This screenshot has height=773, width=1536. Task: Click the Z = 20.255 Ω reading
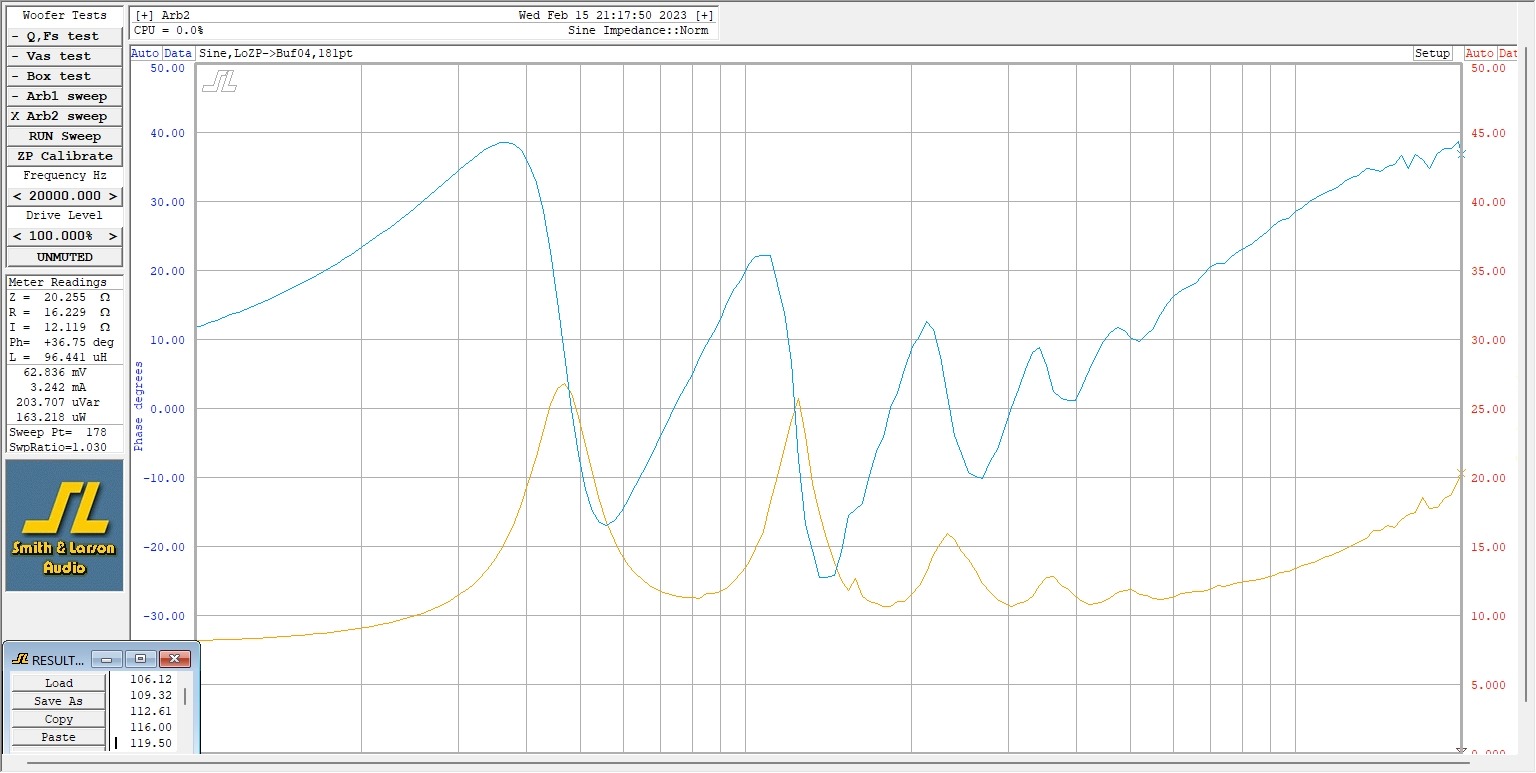[x=60, y=297]
